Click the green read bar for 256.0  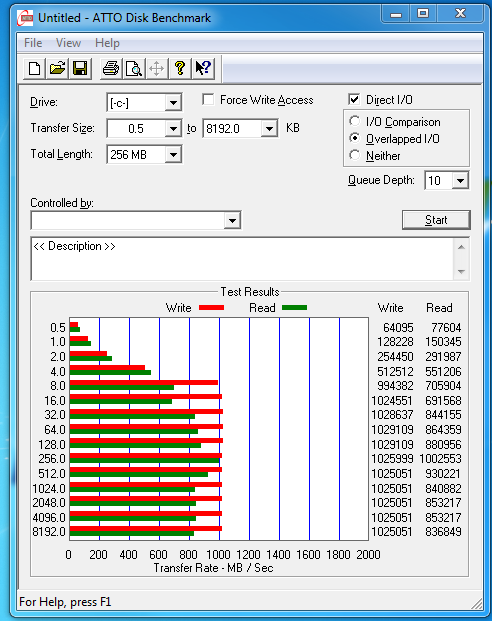(145, 461)
